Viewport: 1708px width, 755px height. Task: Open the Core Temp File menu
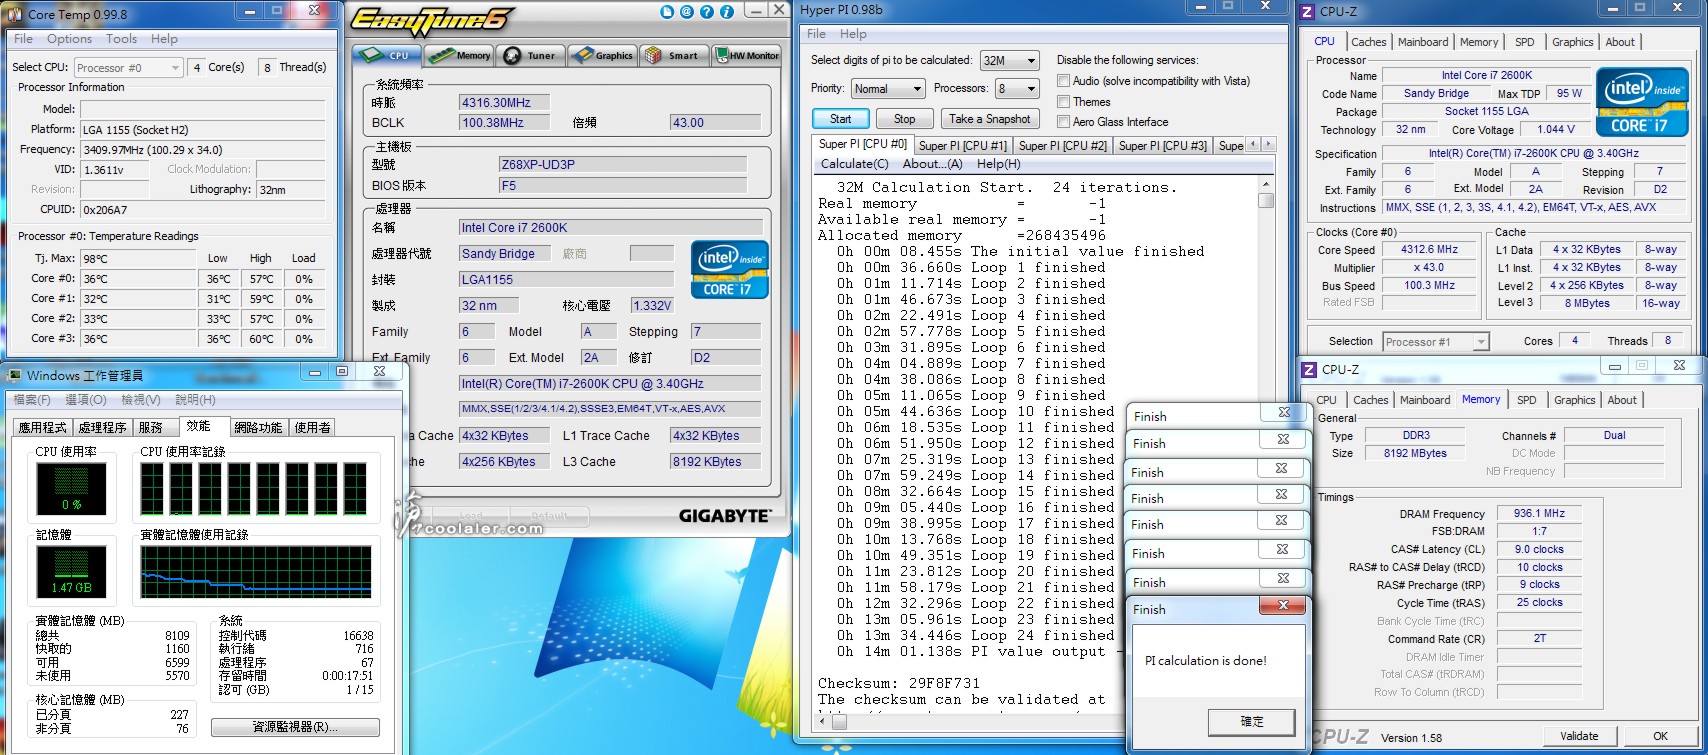[23, 39]
